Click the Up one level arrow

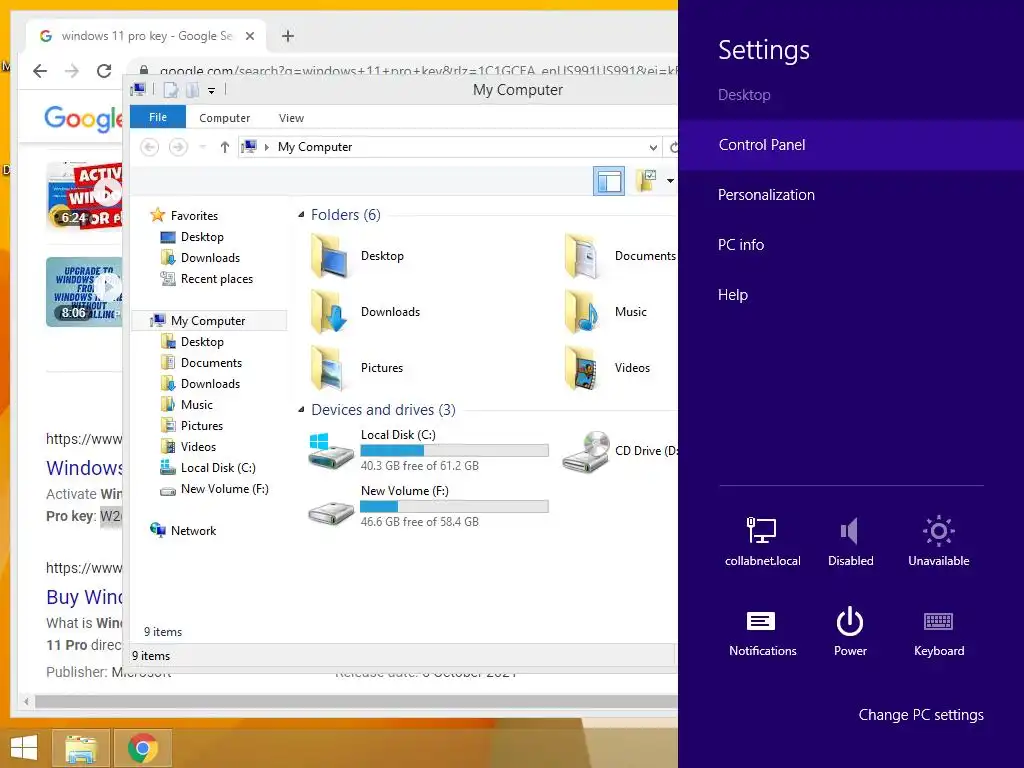click(x=225, y=147)
